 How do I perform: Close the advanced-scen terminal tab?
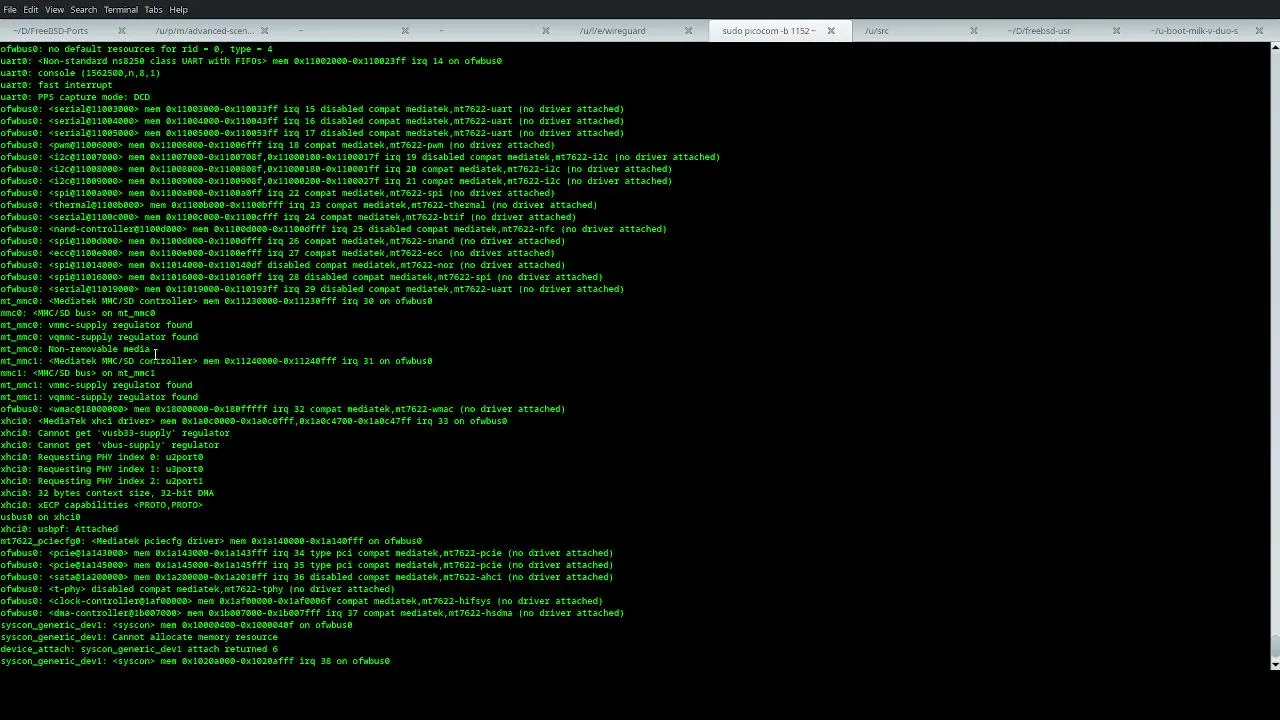pyautogui.click(x=264, y=31)
